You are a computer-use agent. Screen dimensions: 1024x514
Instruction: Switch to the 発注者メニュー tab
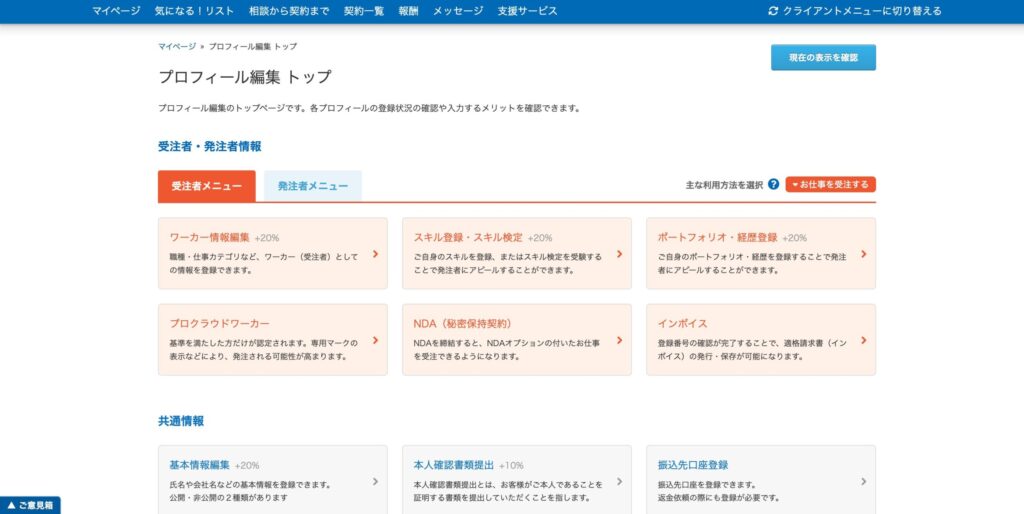[x=313, y=186]
